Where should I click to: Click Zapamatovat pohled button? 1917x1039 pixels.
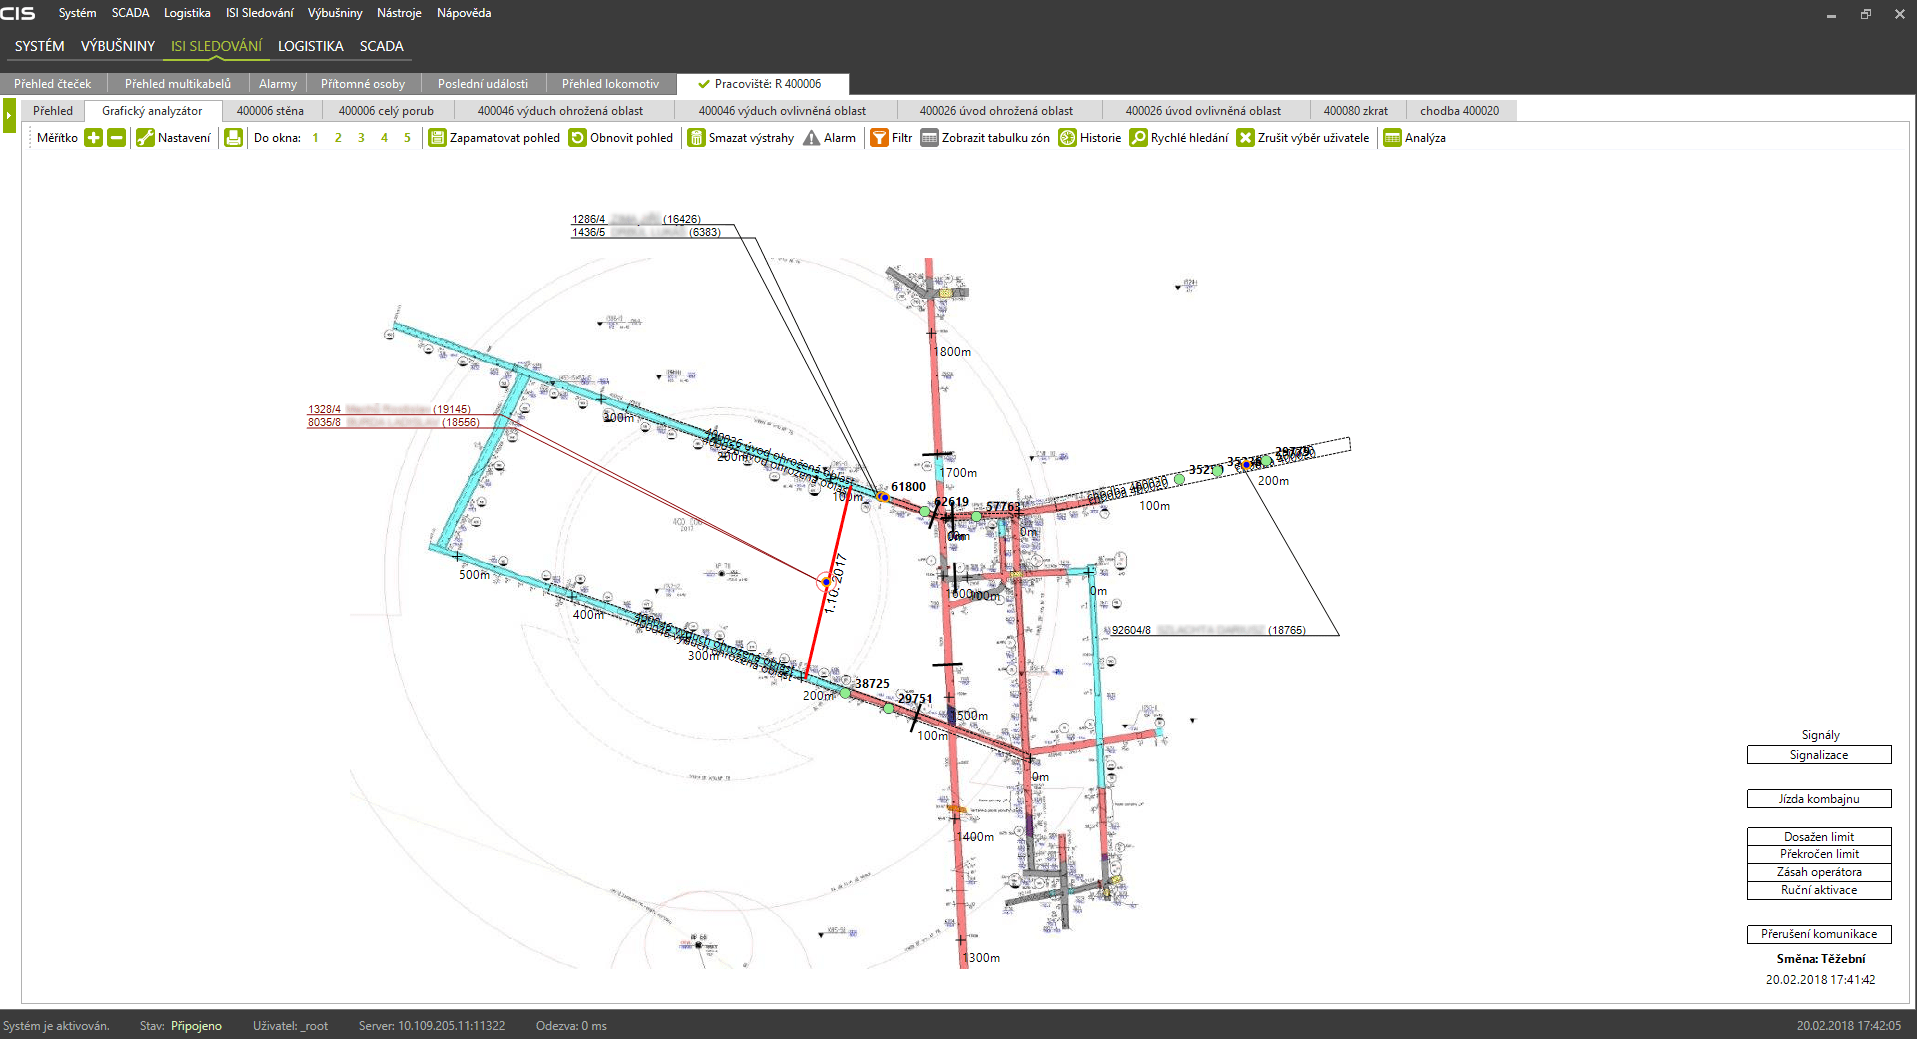coord(494,138)
